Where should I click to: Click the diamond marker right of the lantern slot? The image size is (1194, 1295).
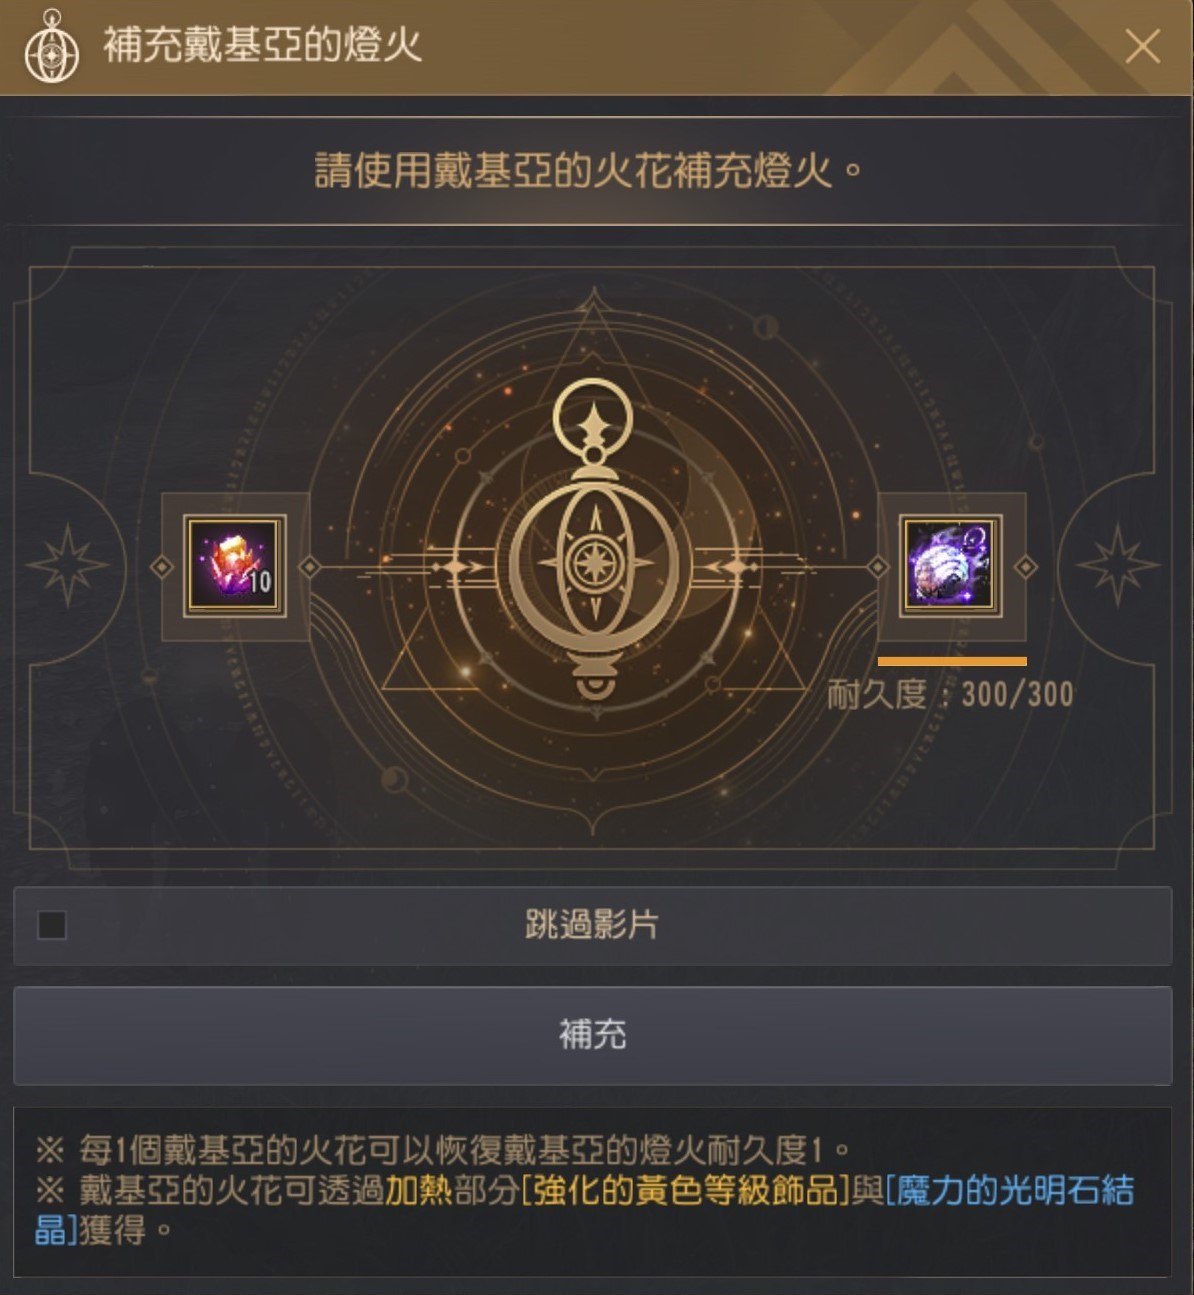1025,567
